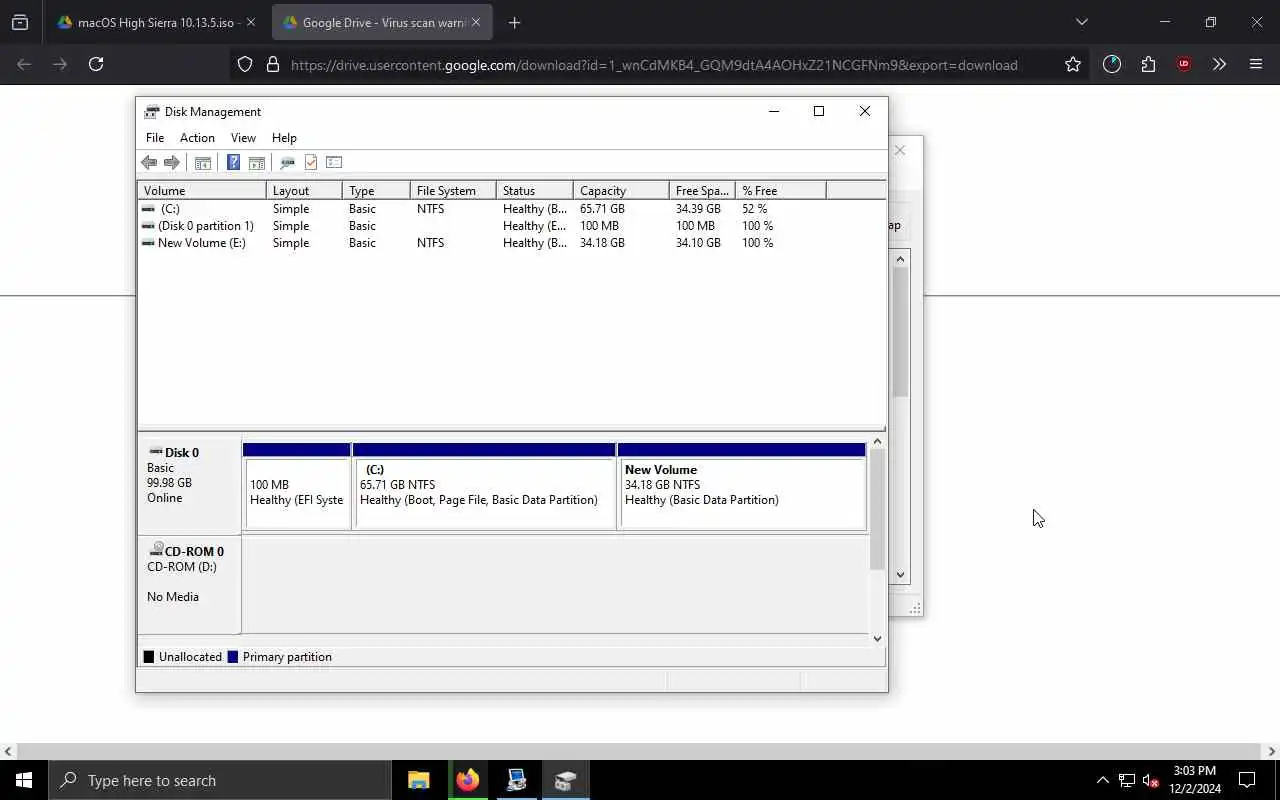Viewport: 1280px width, 800px height.
Task: Click the checkmark Properties toolbar icon
Action: [x=311, y=162]
